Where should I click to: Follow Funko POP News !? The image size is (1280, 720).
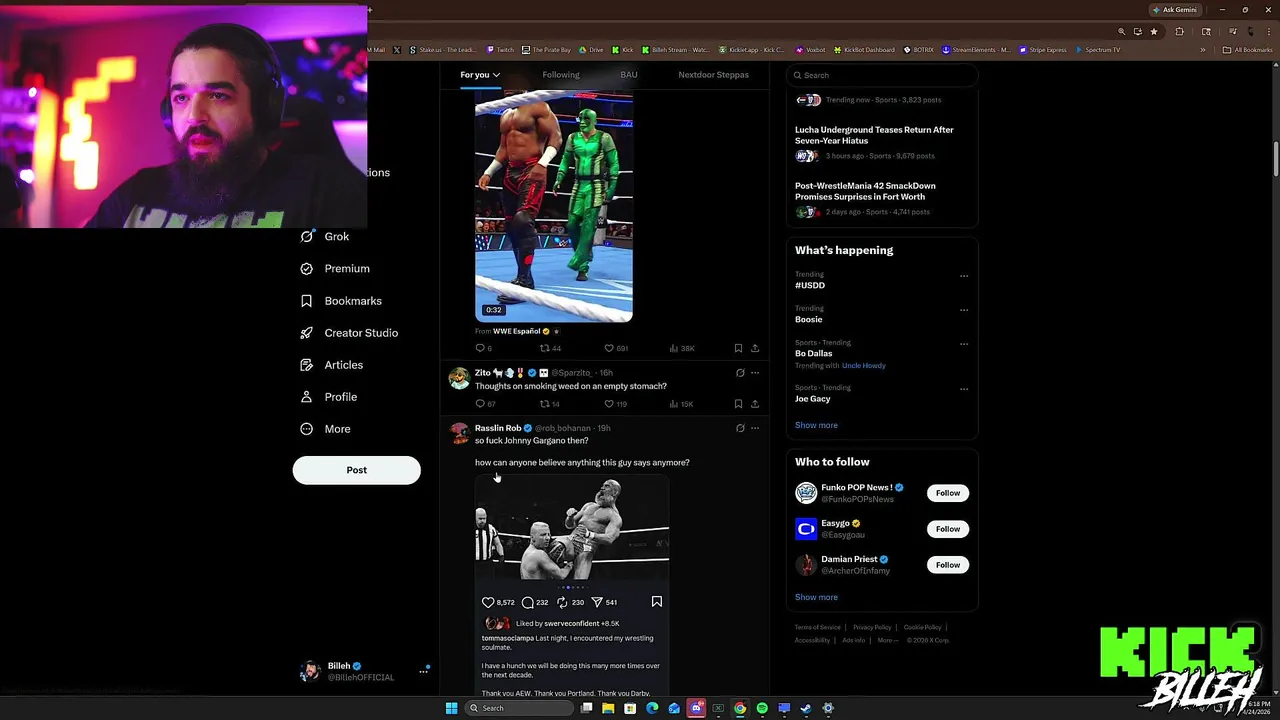pos(948,493)
